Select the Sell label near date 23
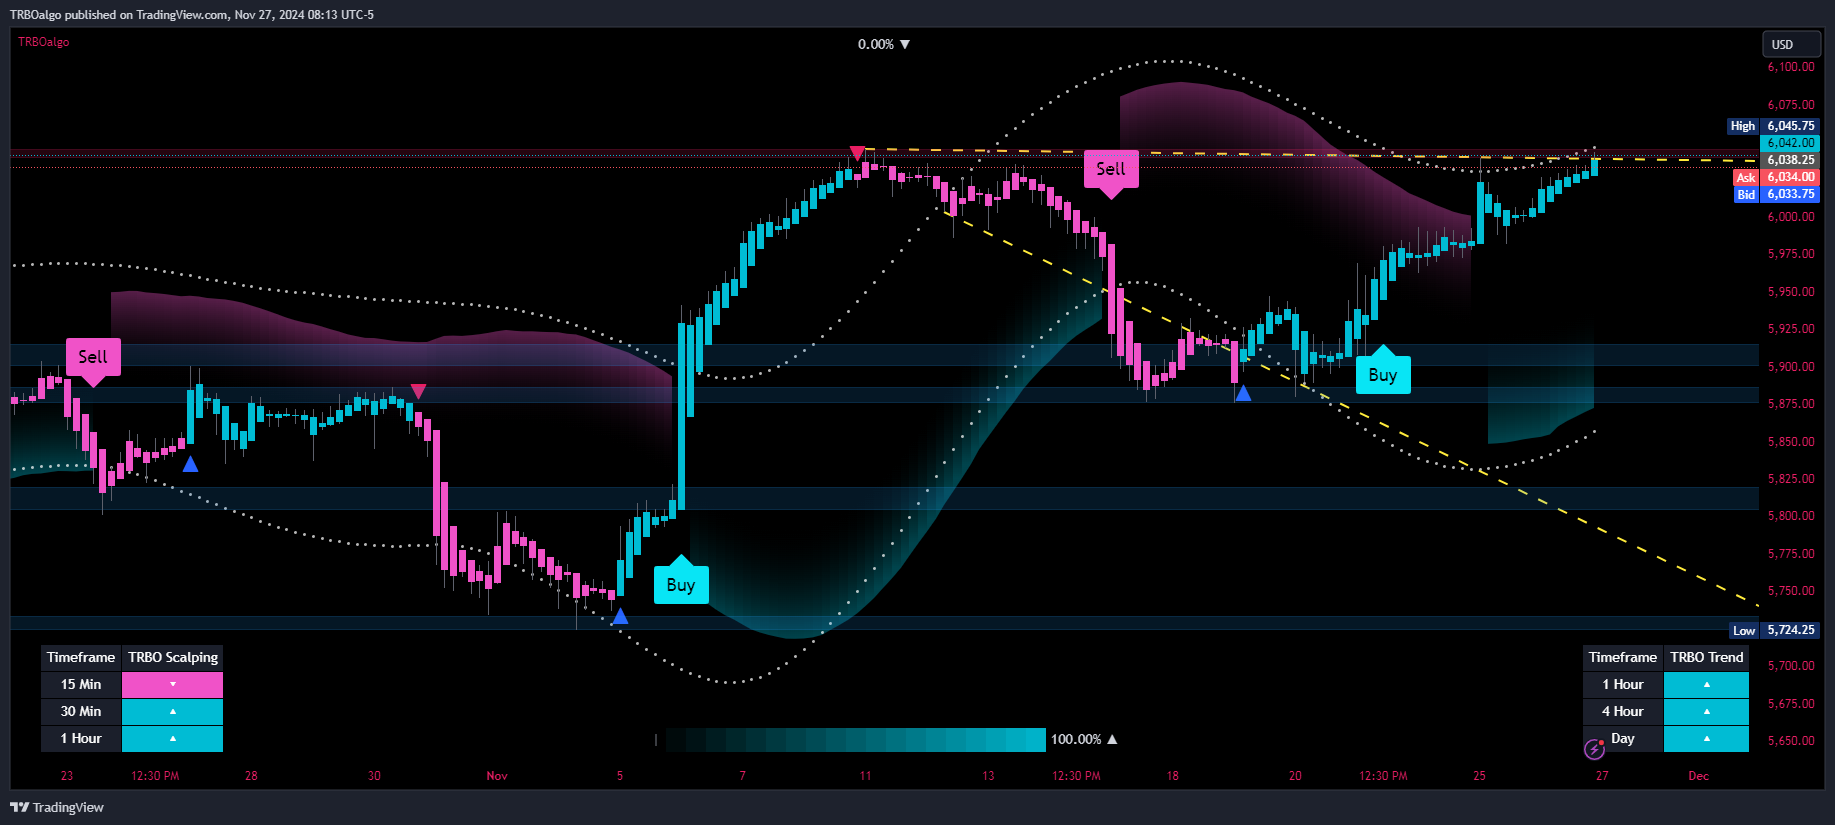This screenshot has width=1835, height=825. pos(93,360)
